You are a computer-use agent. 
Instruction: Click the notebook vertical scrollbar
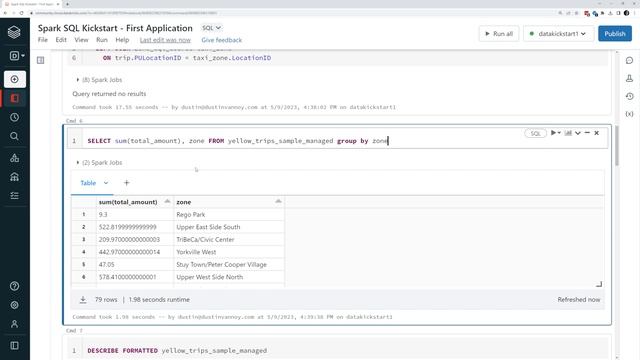click(617, 146)
